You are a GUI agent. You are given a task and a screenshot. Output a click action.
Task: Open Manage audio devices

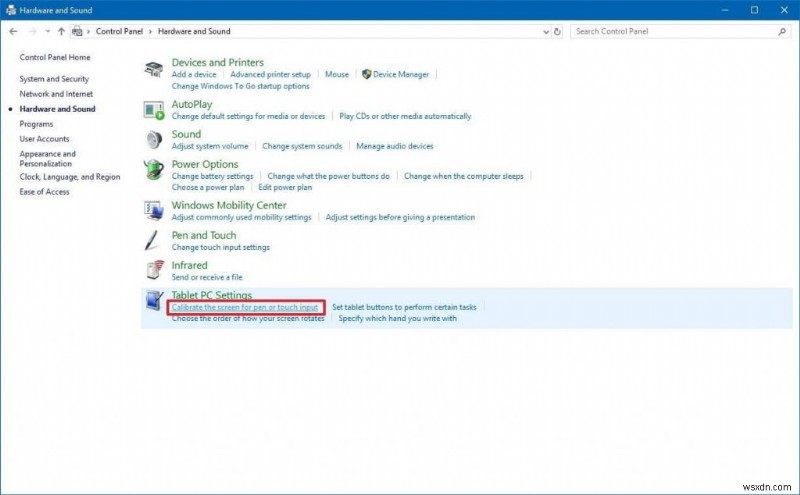pyautogui.click(x=395, y=146)
